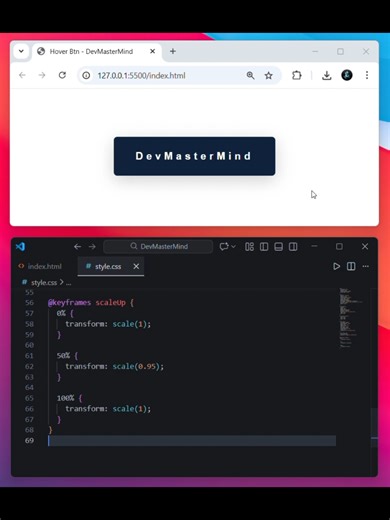Minimize the VS Code window

(x=314, y=246)
